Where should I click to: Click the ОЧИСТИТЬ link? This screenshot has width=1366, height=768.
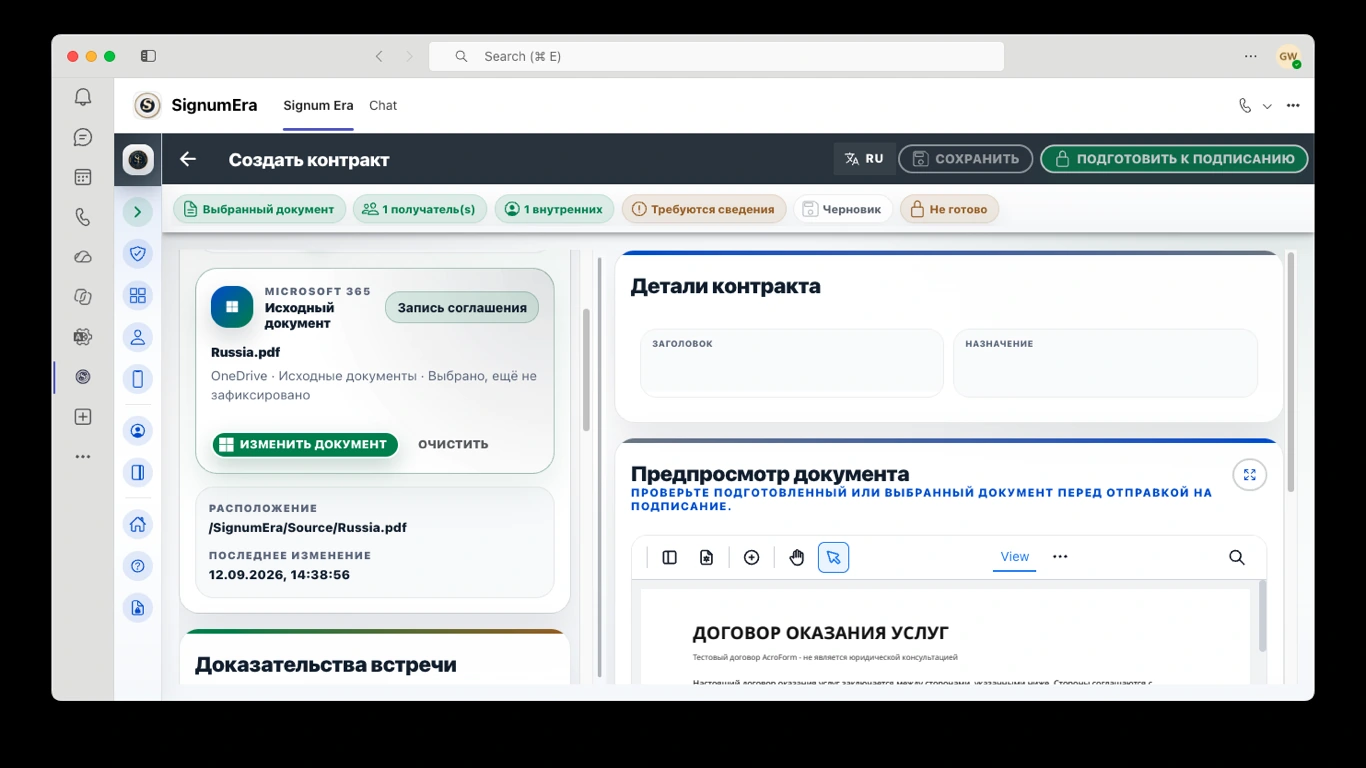pyautogui.click(x=453, y=445)
